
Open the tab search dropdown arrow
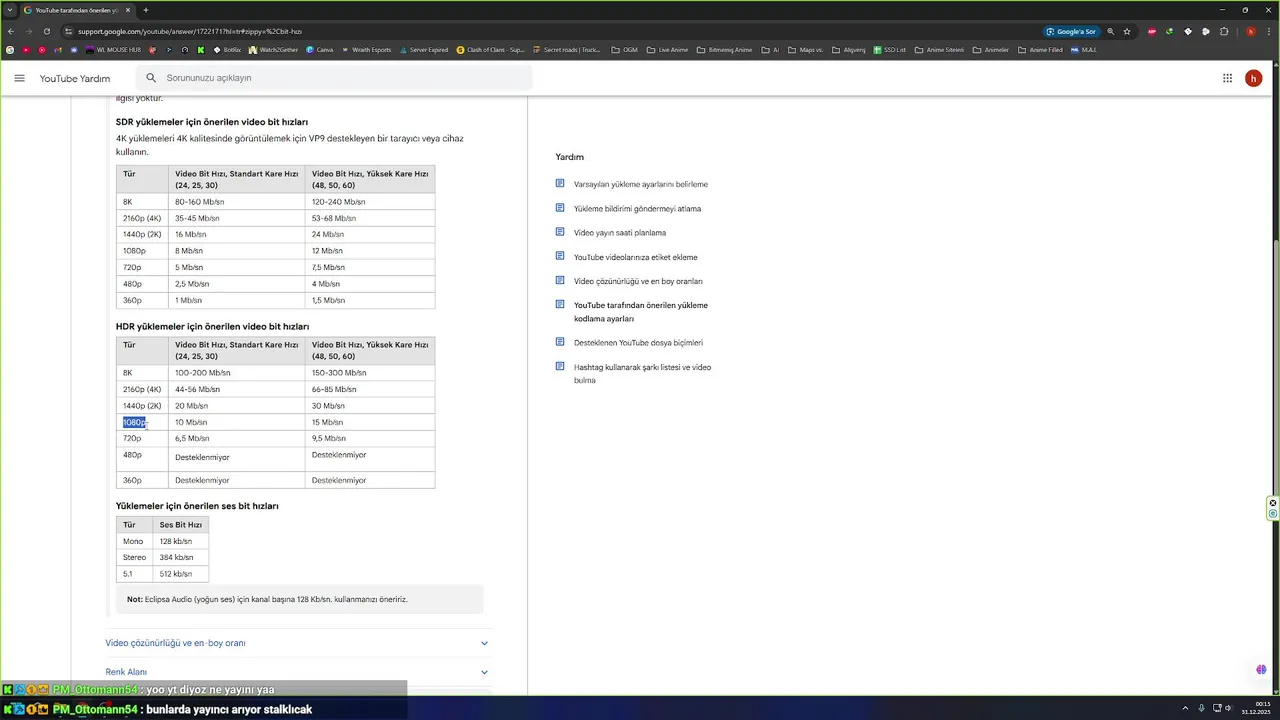[9, 10]
